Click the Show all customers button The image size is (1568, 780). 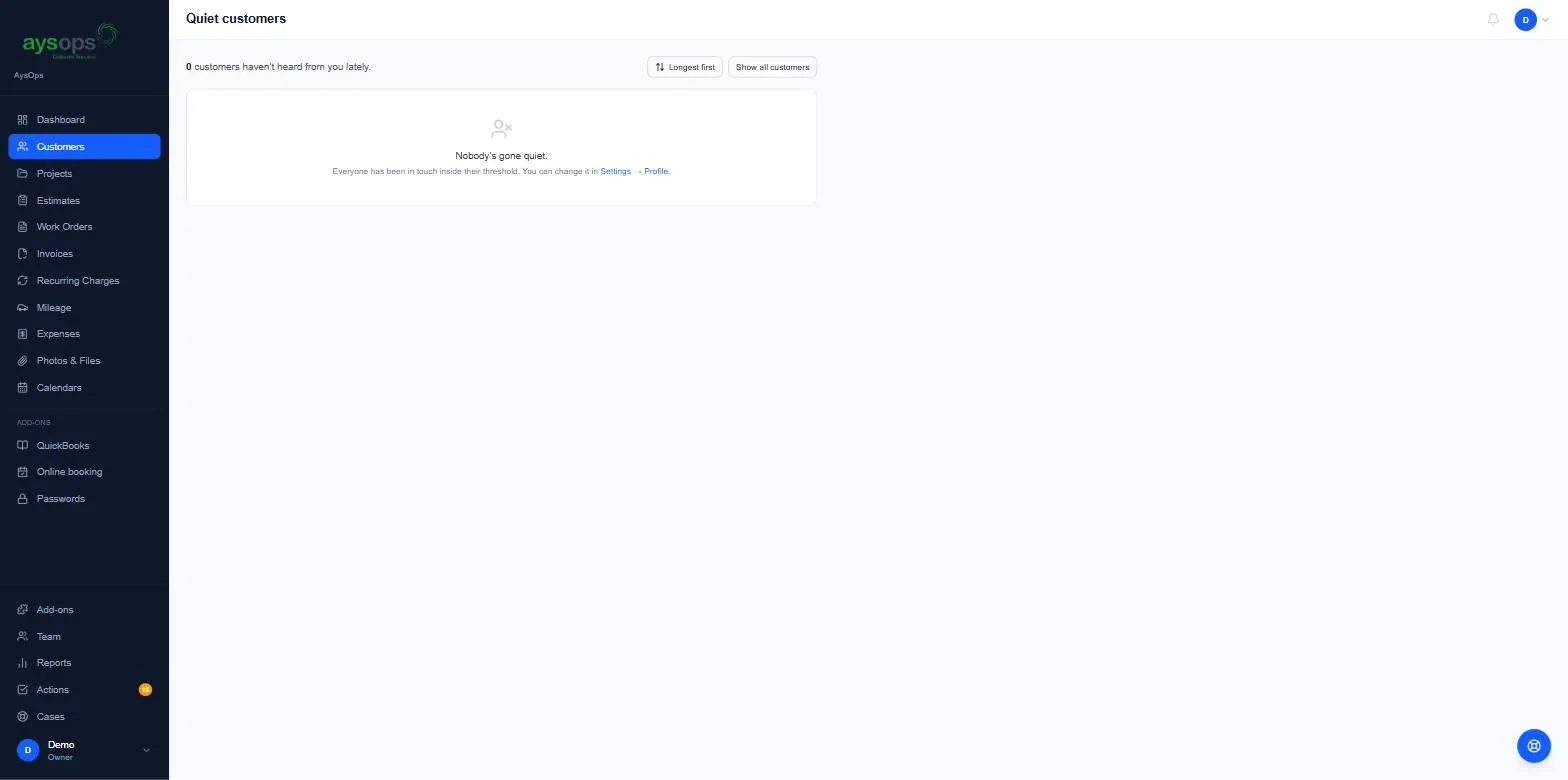(x=773, y=67)
